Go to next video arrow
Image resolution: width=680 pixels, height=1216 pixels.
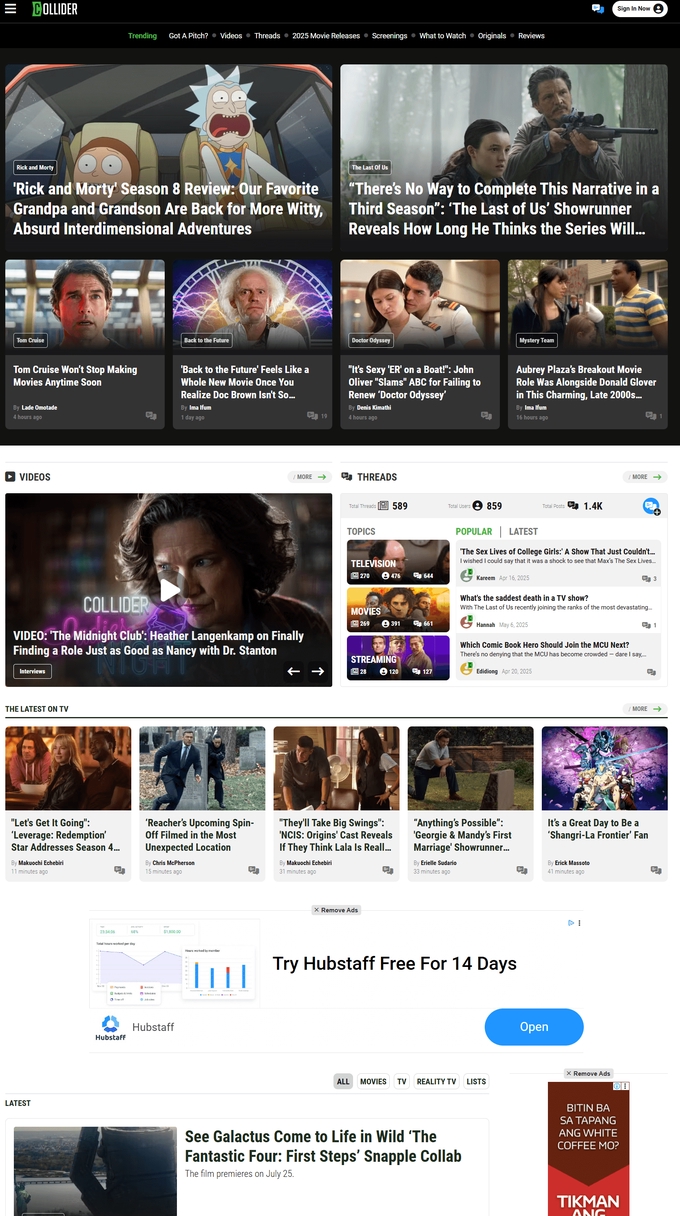click(318, 671)
